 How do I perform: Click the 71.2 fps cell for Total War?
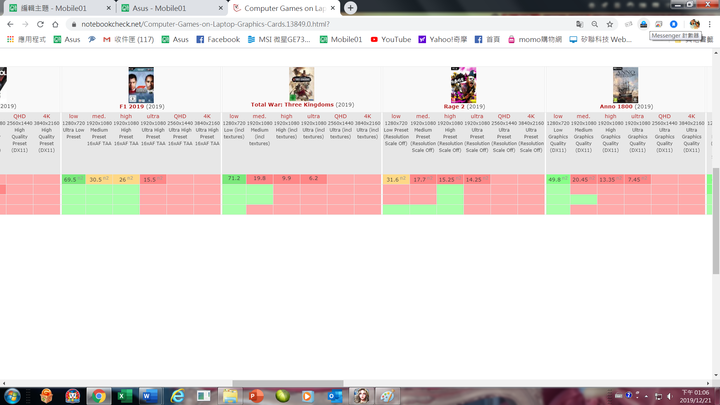(x=234, y=179)
